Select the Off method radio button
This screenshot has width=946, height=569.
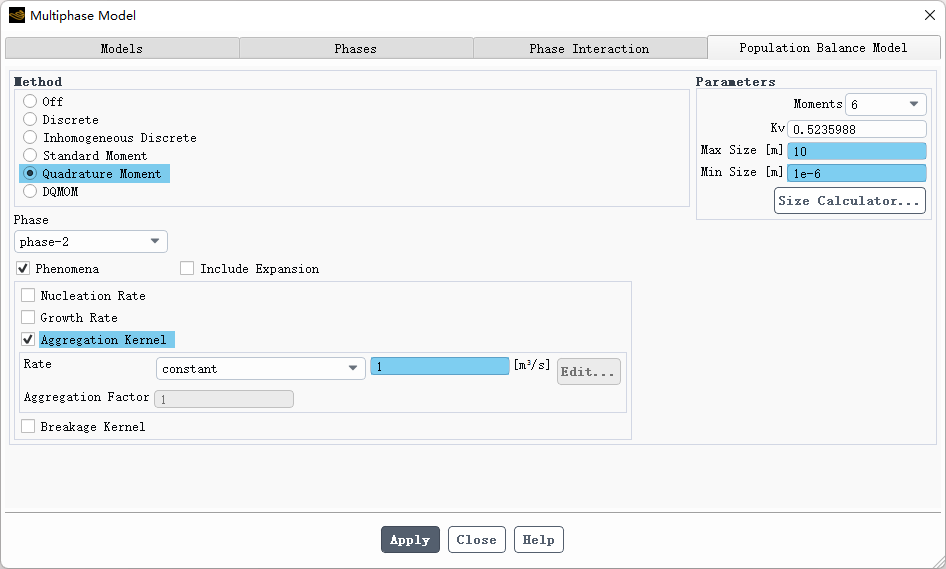(30, 102)
